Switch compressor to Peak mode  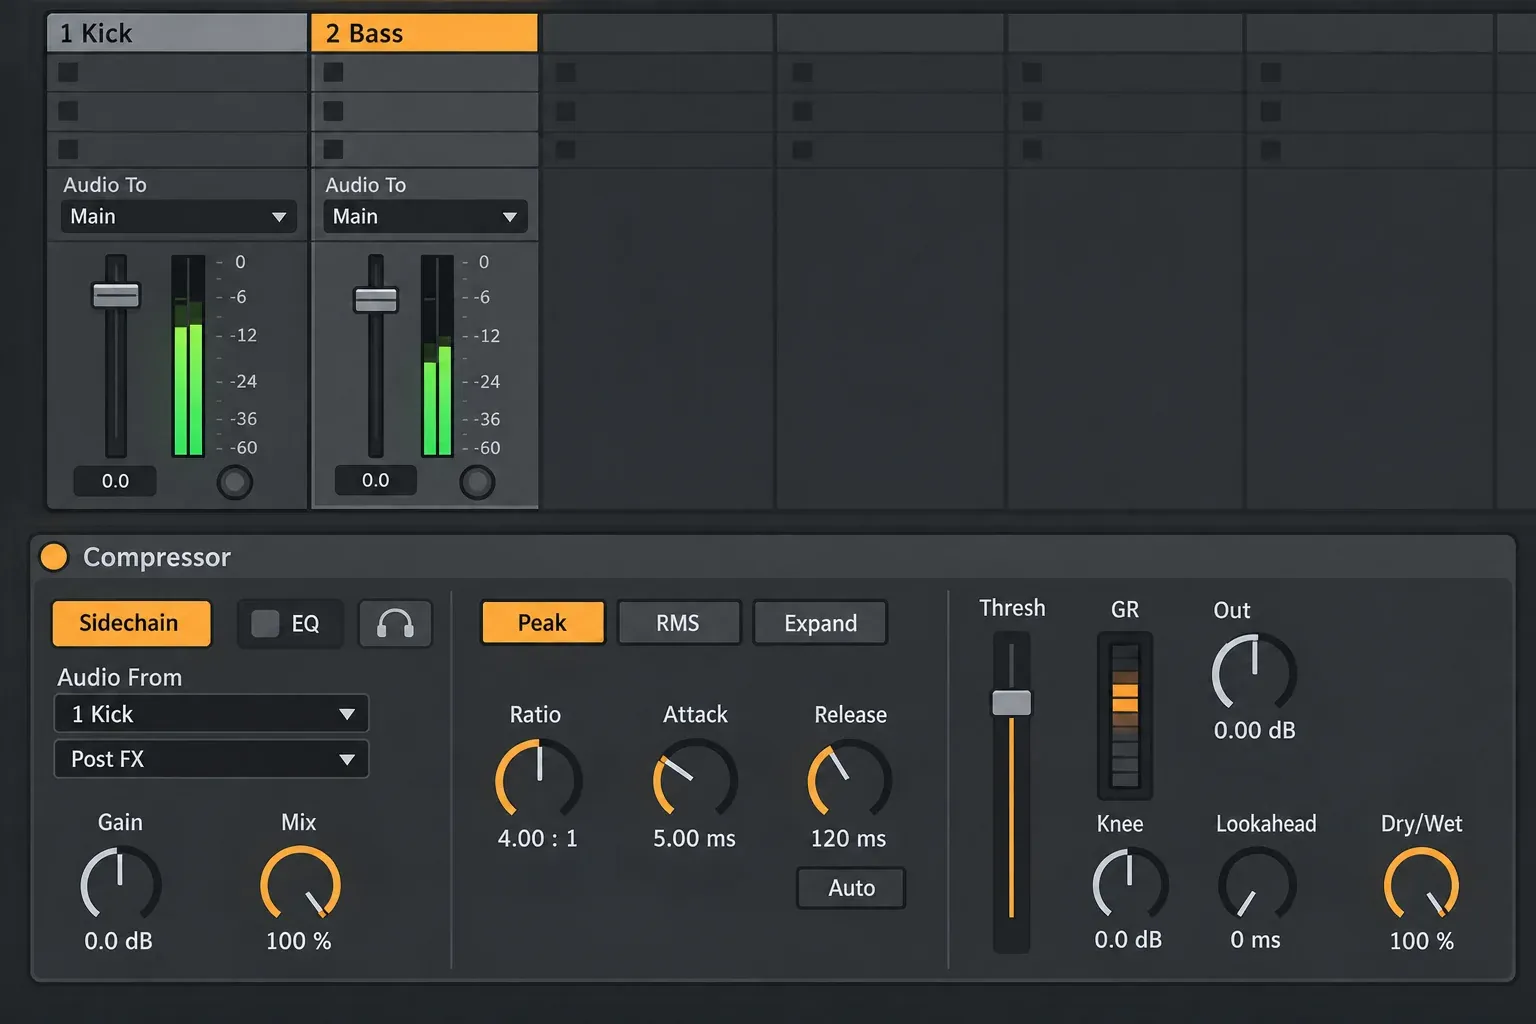click(x=542, y=623)
